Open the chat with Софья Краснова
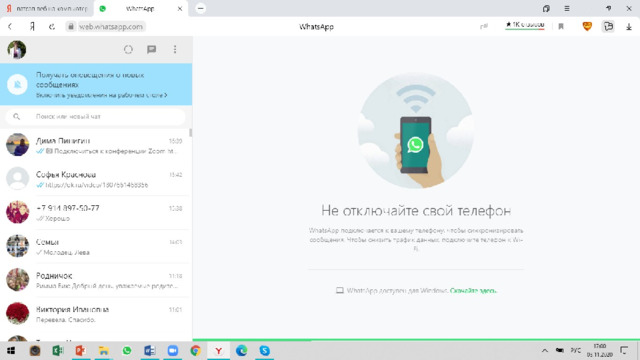 [x=96, y=179]
